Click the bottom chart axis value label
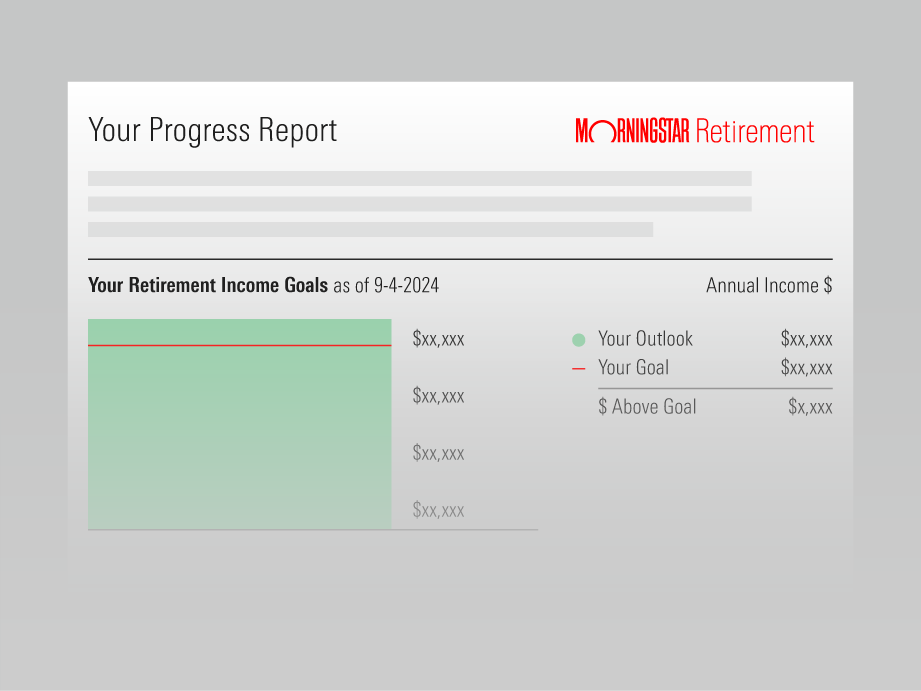 (x=438, y=510)
